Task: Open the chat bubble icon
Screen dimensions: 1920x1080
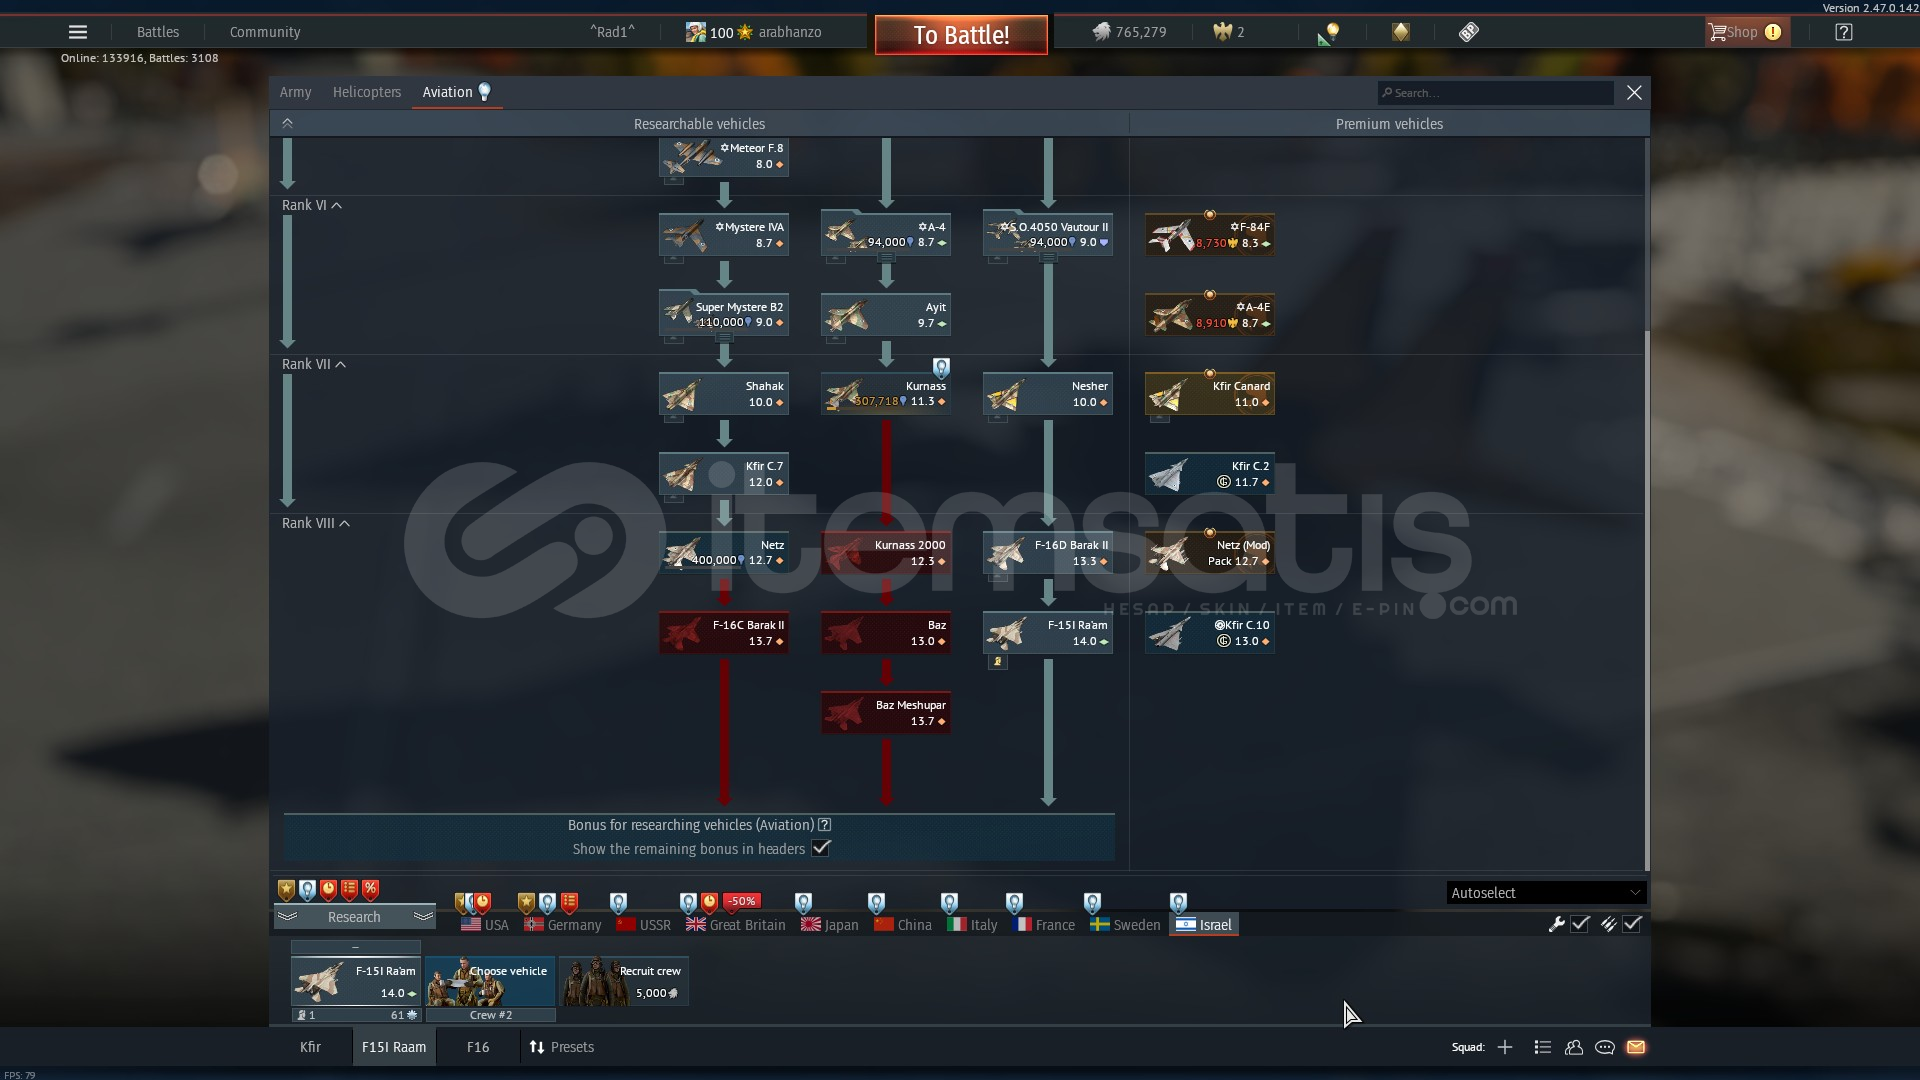Action: pyautogui.click(x=1605, y=1047)
